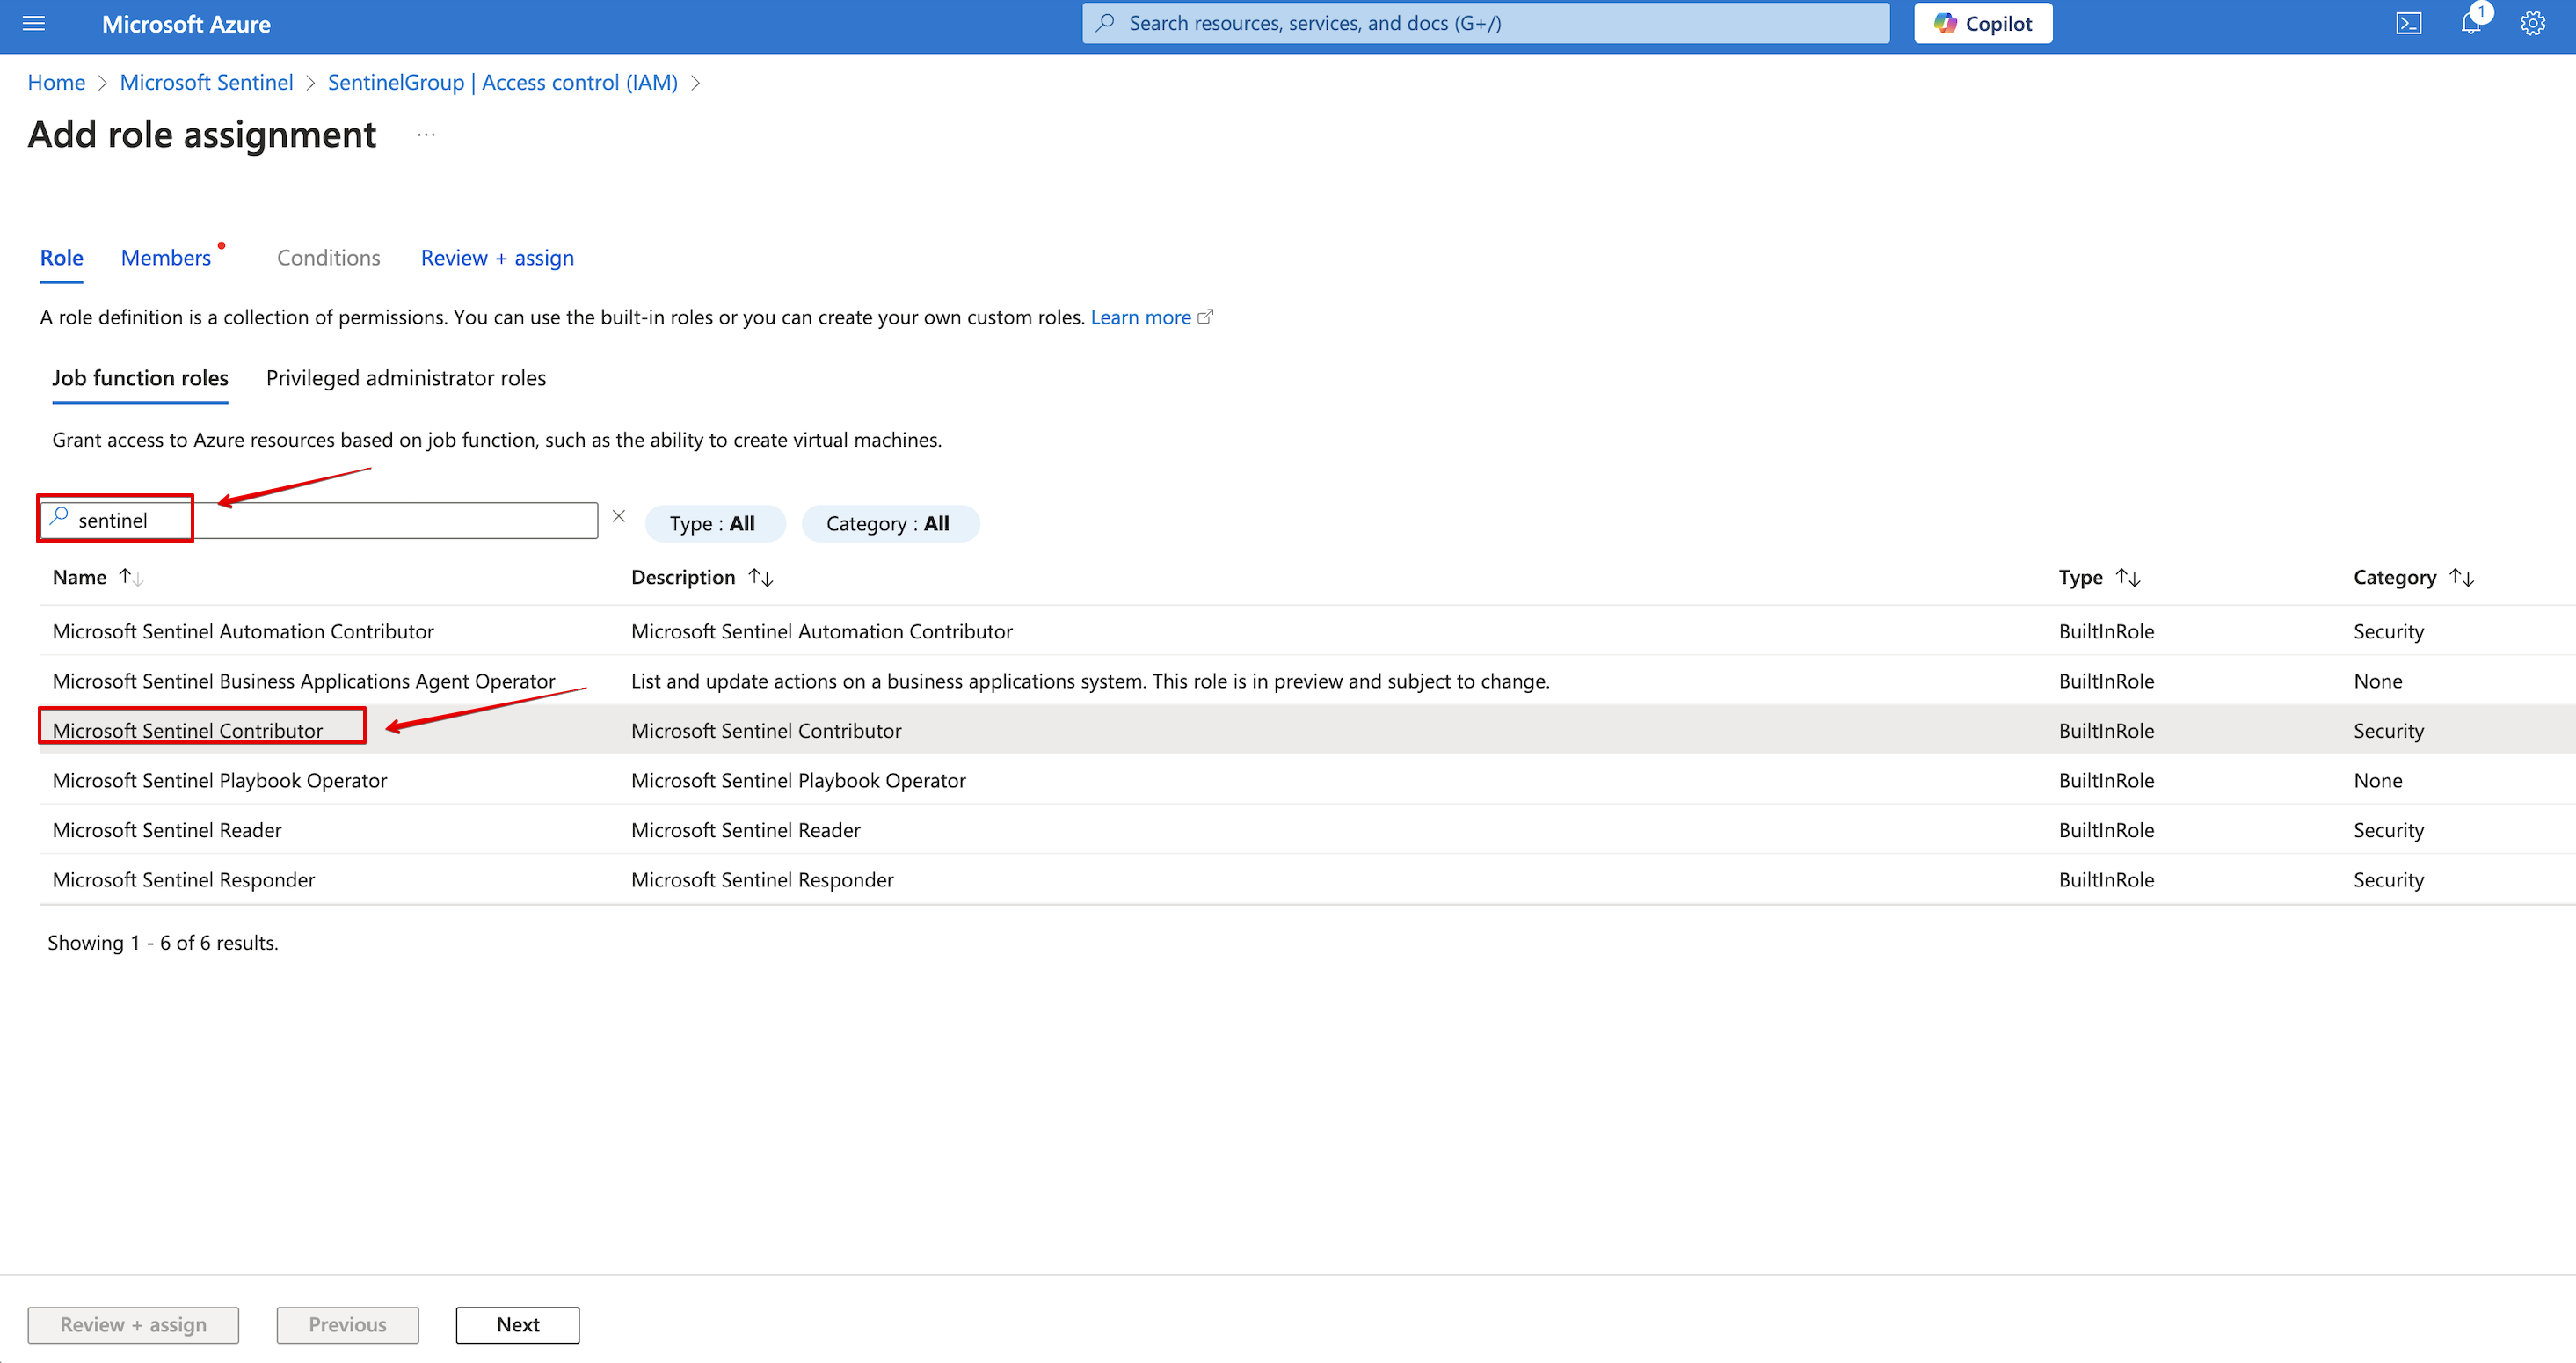This screenshot has width=2576, height=1363.
Task: Switch to the Members tab
Action: coord(166,258)
